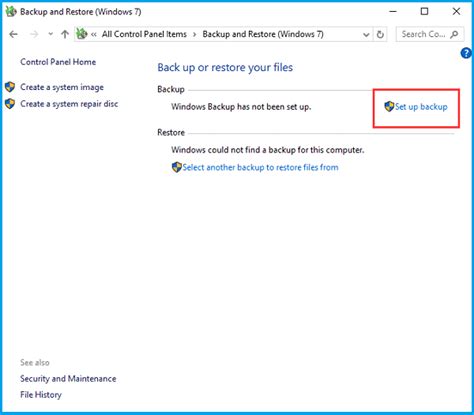This screenshot has height=415, width=474.
Task: Open All Control Panel Items breadcrumb
Action: tap(144, 34)
